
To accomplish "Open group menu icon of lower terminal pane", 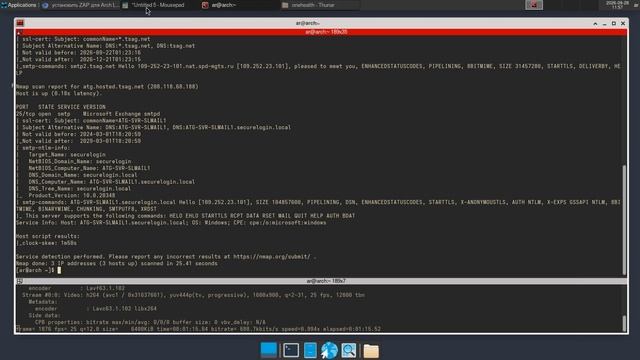I will [x=20, y=281].
